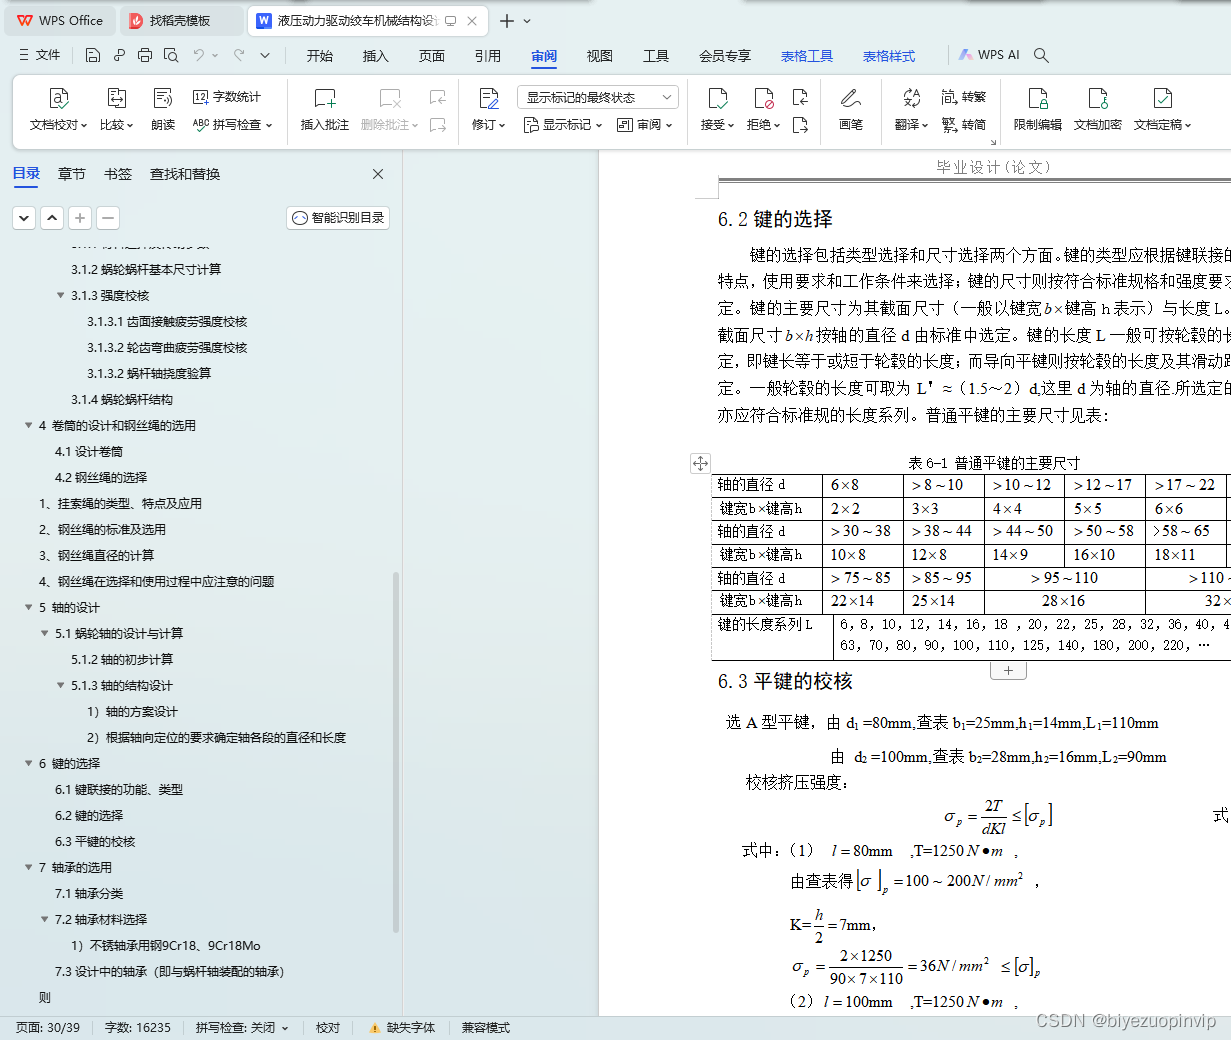Jump to 4.2 钢丝绳的选择 in outline
This screenshot has height=1040, width=1231.
101,478
